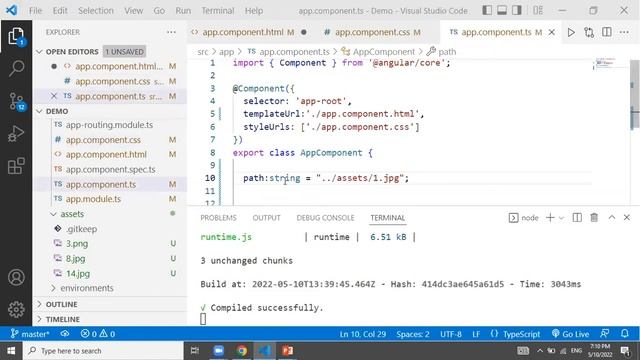Open Source Control view with badge
Screen dimensions: 640x360
[16, 101]
